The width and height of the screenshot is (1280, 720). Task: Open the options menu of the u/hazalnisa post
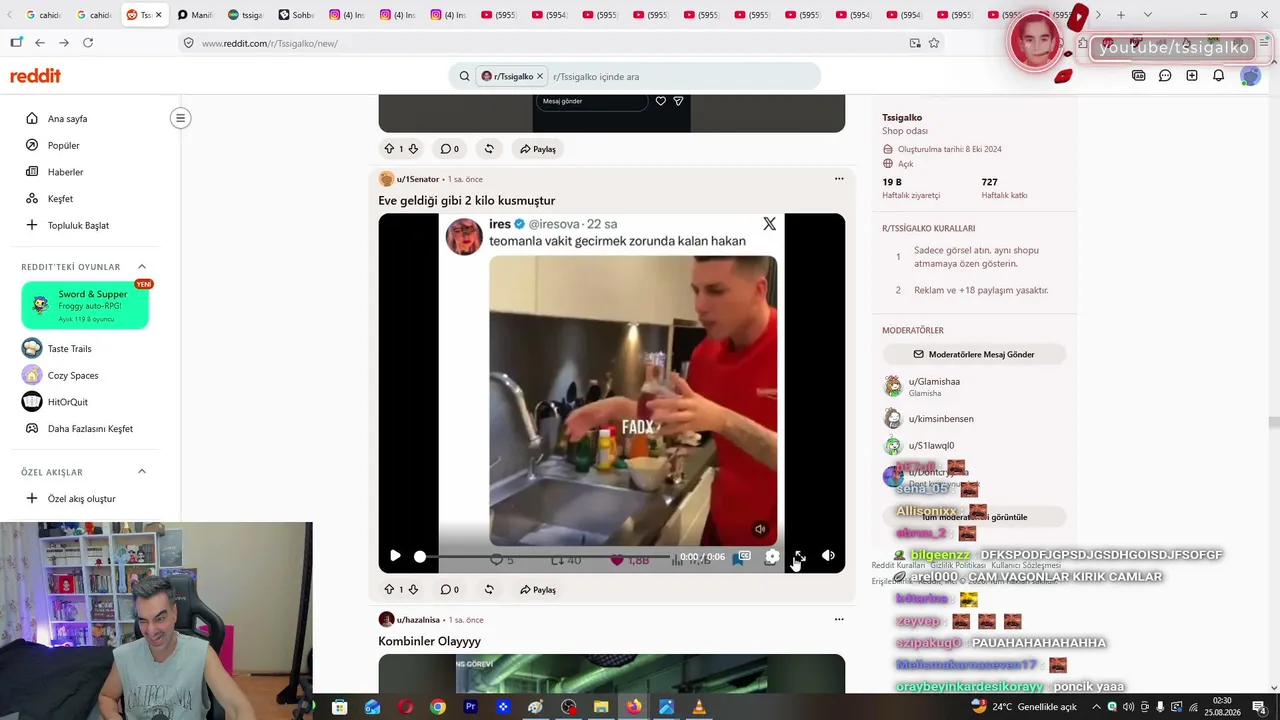(x=839, y=619)
